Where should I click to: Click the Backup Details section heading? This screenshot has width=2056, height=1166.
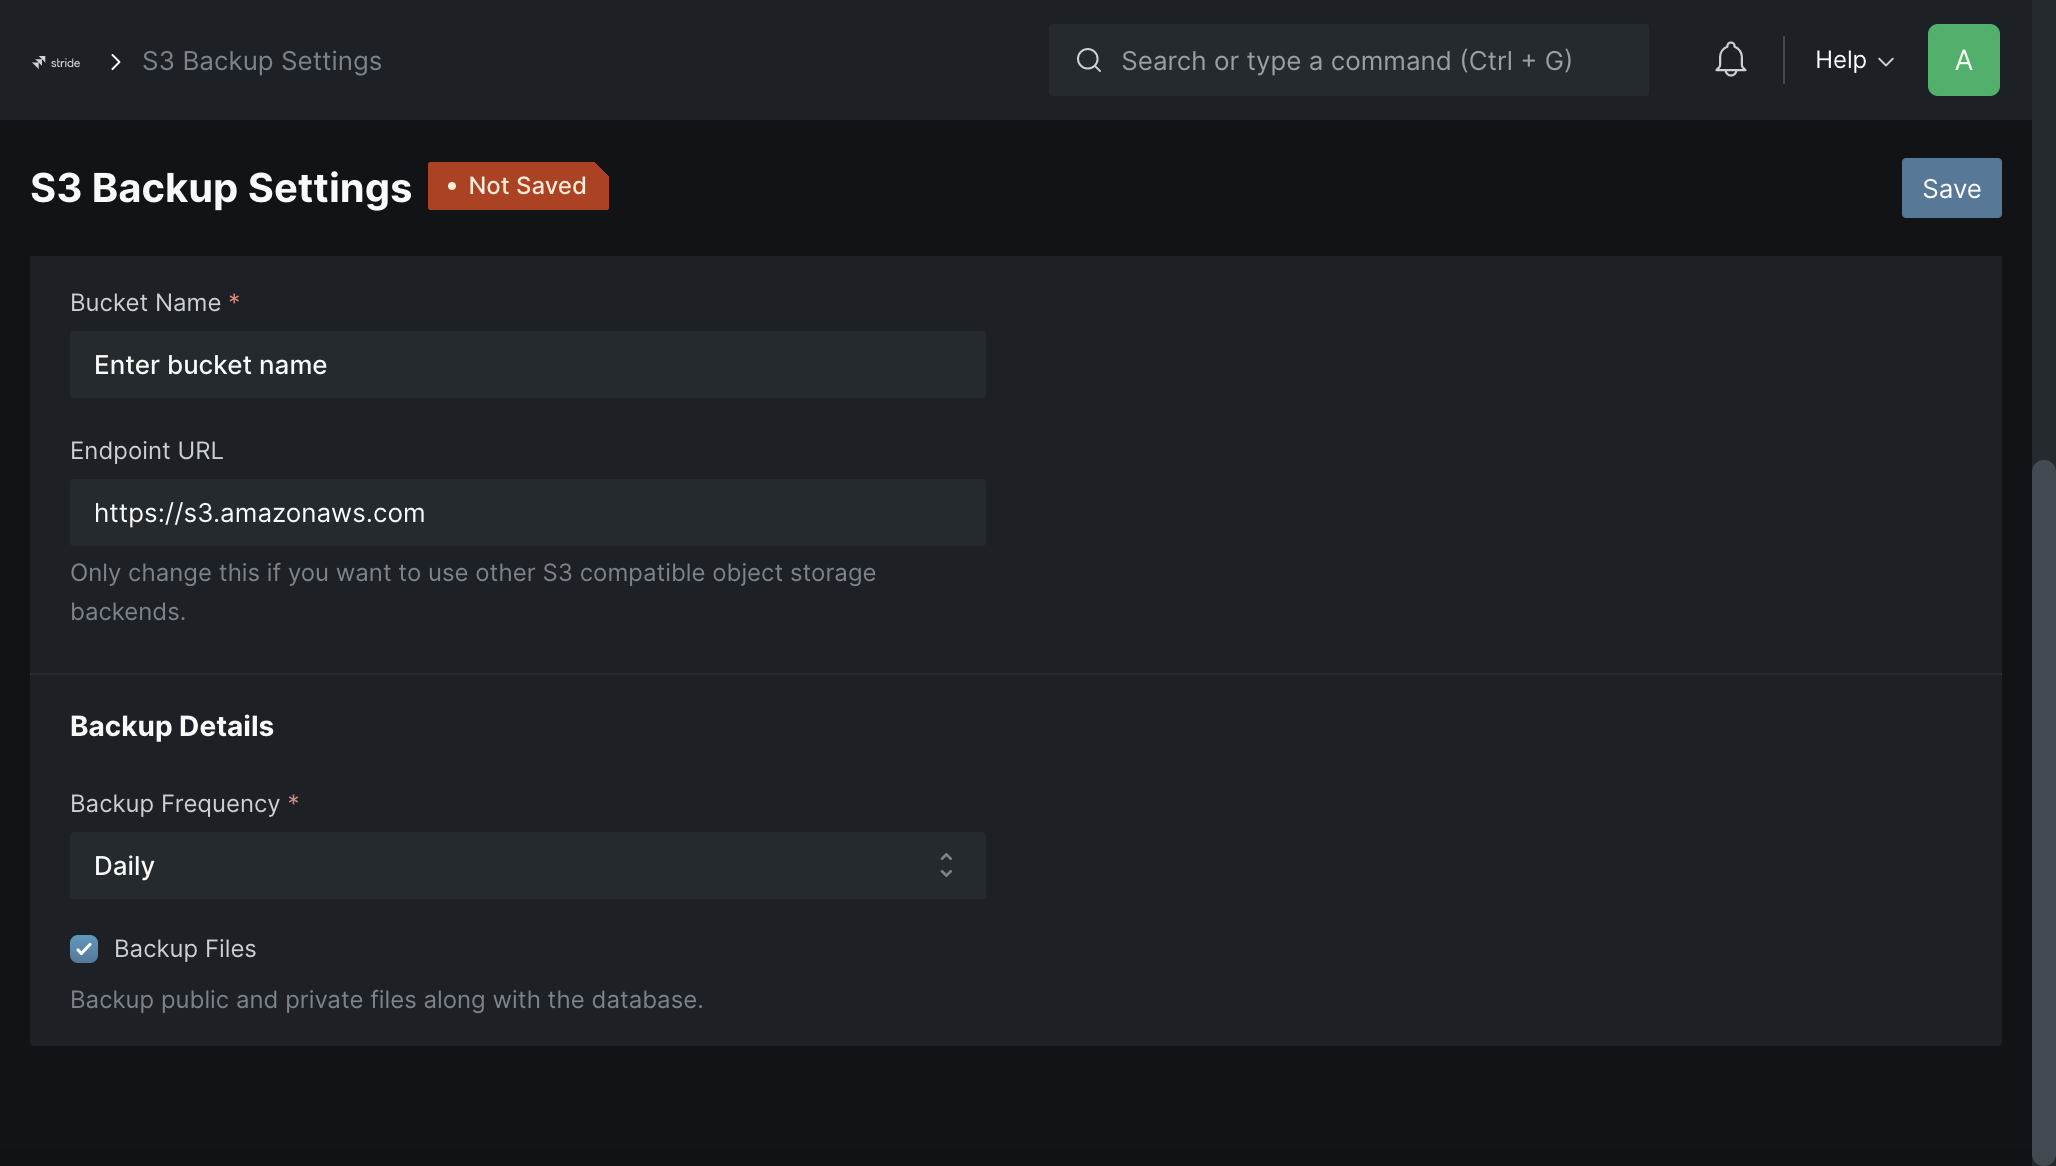(172, 726)
